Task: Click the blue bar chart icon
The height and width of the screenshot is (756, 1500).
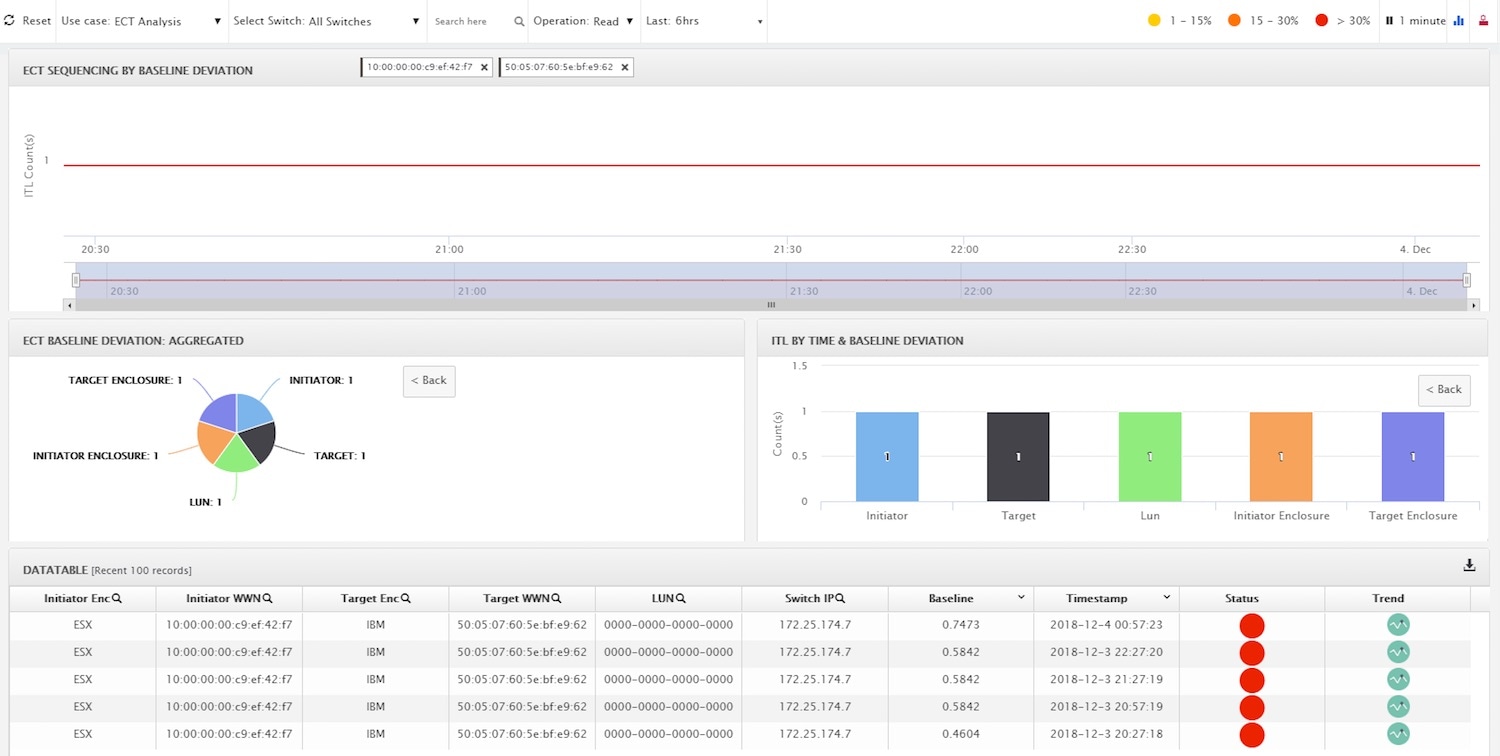Action: tap(1458, 21)
